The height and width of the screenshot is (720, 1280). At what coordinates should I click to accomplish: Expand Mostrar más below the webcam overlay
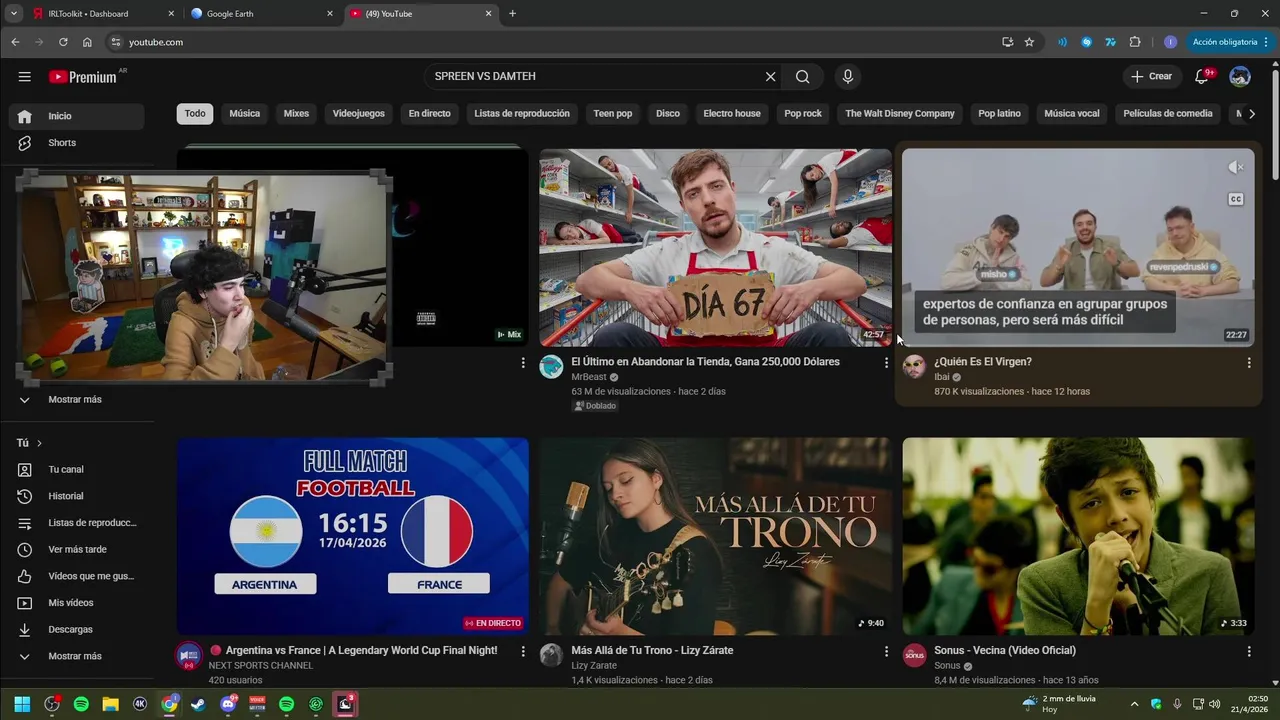(77, 400)
